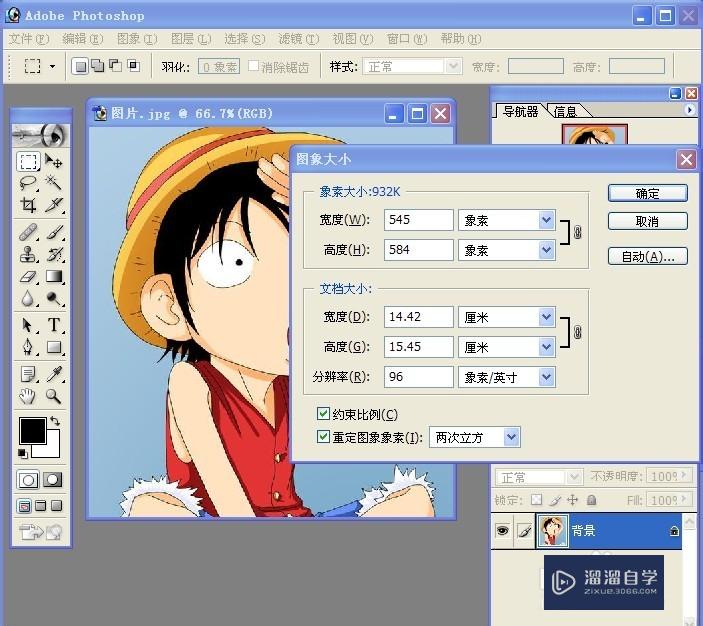Toggle the Resample Image checkbox 重定图象象素
Viewport: 703px width, 626px height.
click(x=323, y=436)
